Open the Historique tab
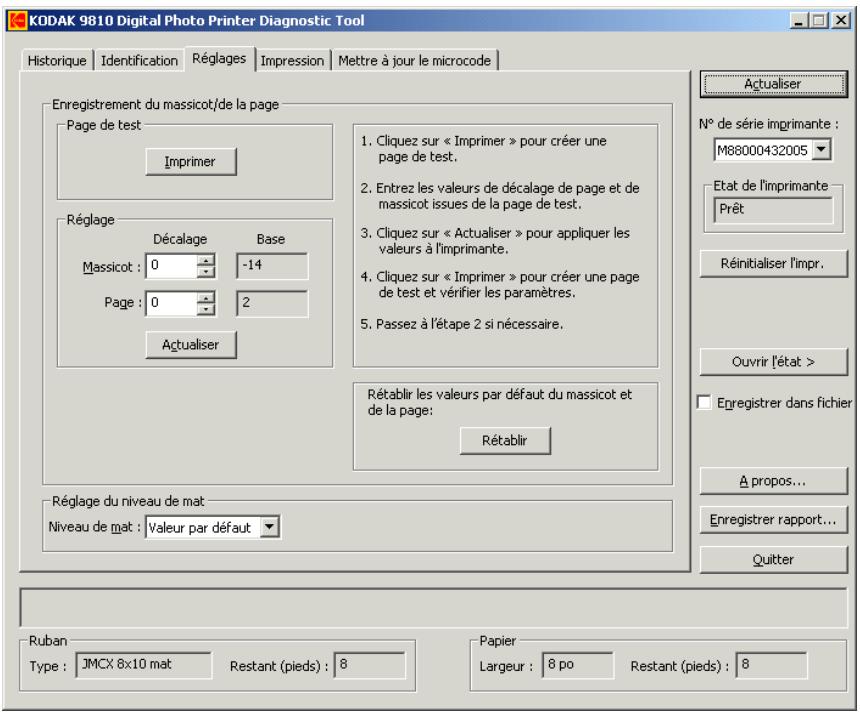860x712 pixels. (57, 60)
